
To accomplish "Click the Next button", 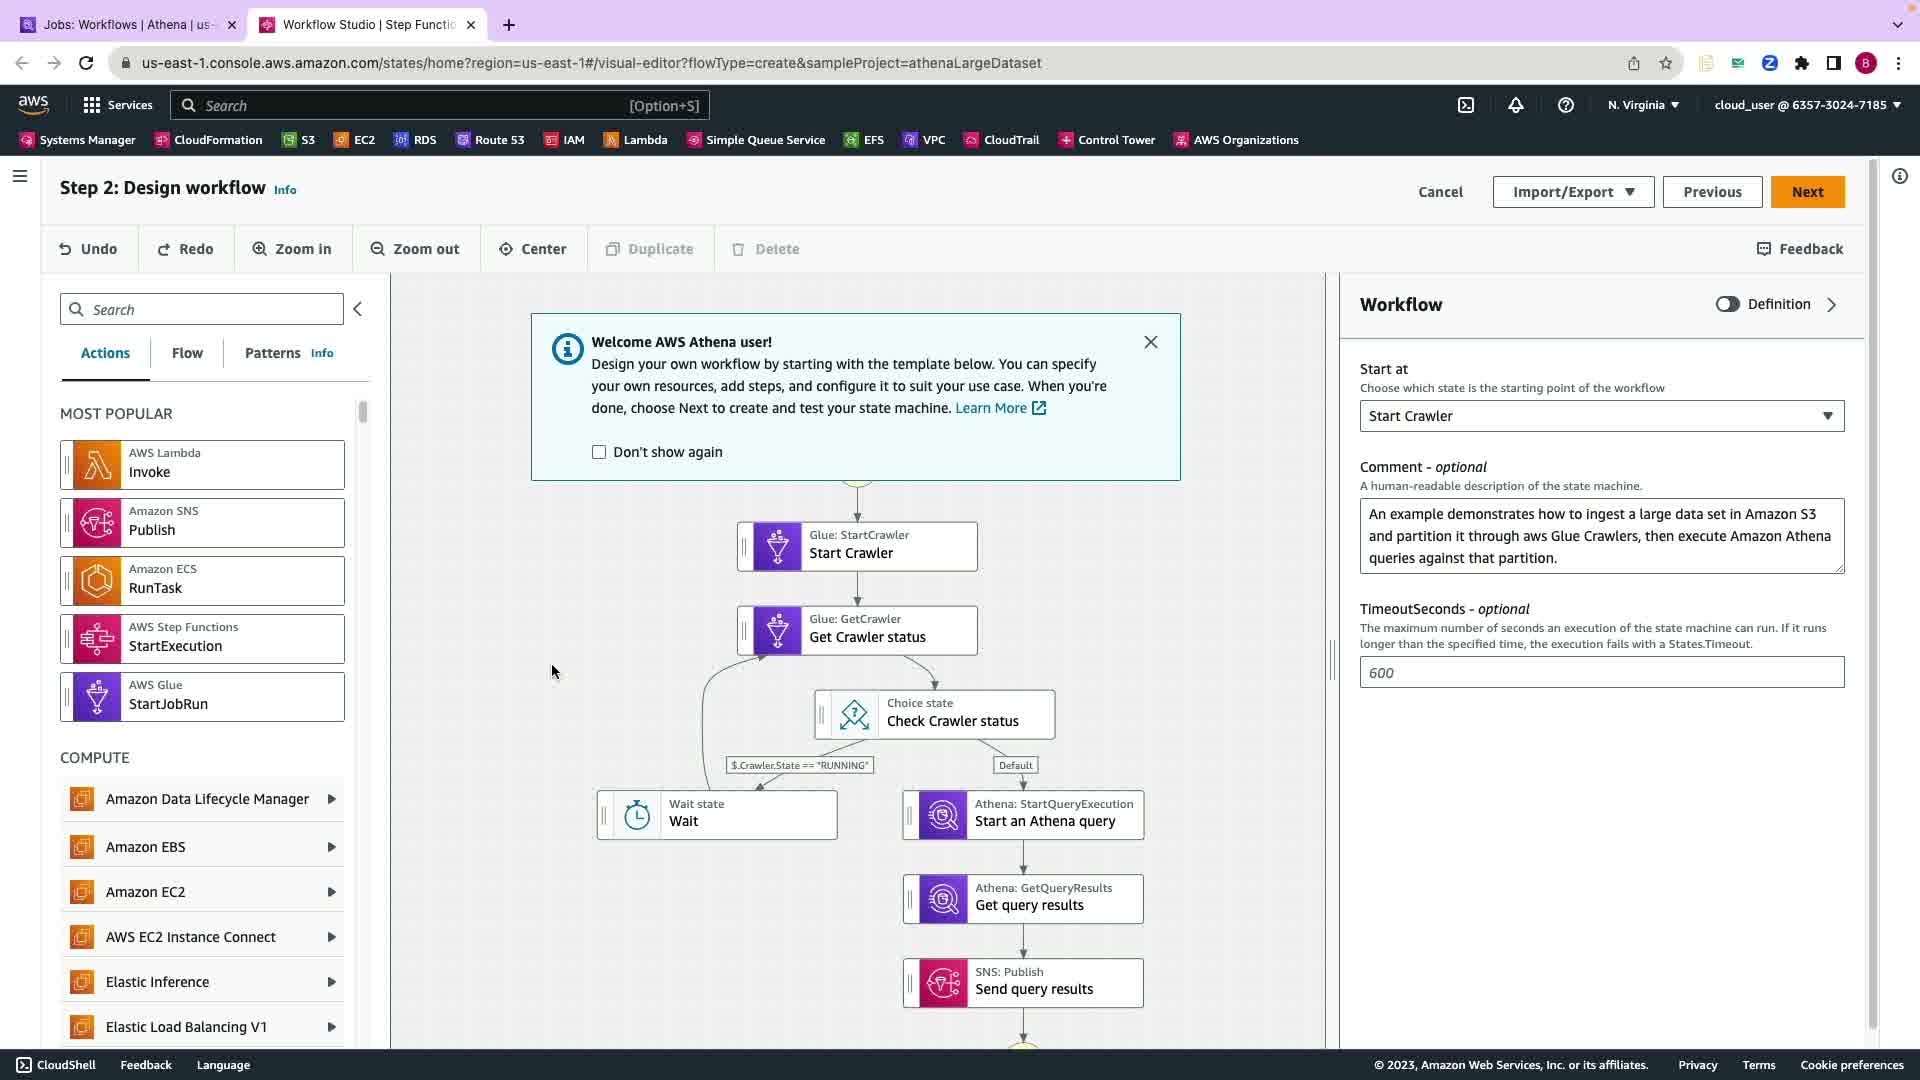I will coord(1807,192).
